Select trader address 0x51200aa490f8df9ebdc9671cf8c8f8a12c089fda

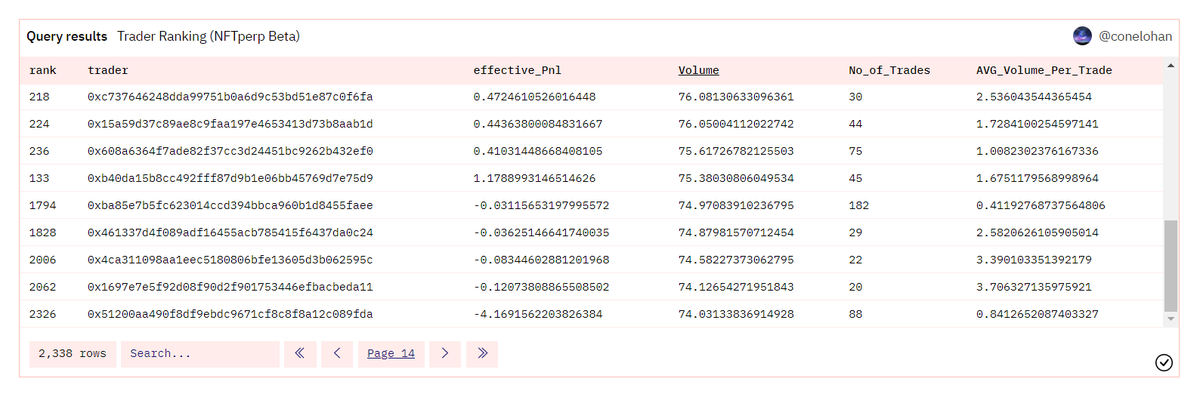click(x=230, y=314)
